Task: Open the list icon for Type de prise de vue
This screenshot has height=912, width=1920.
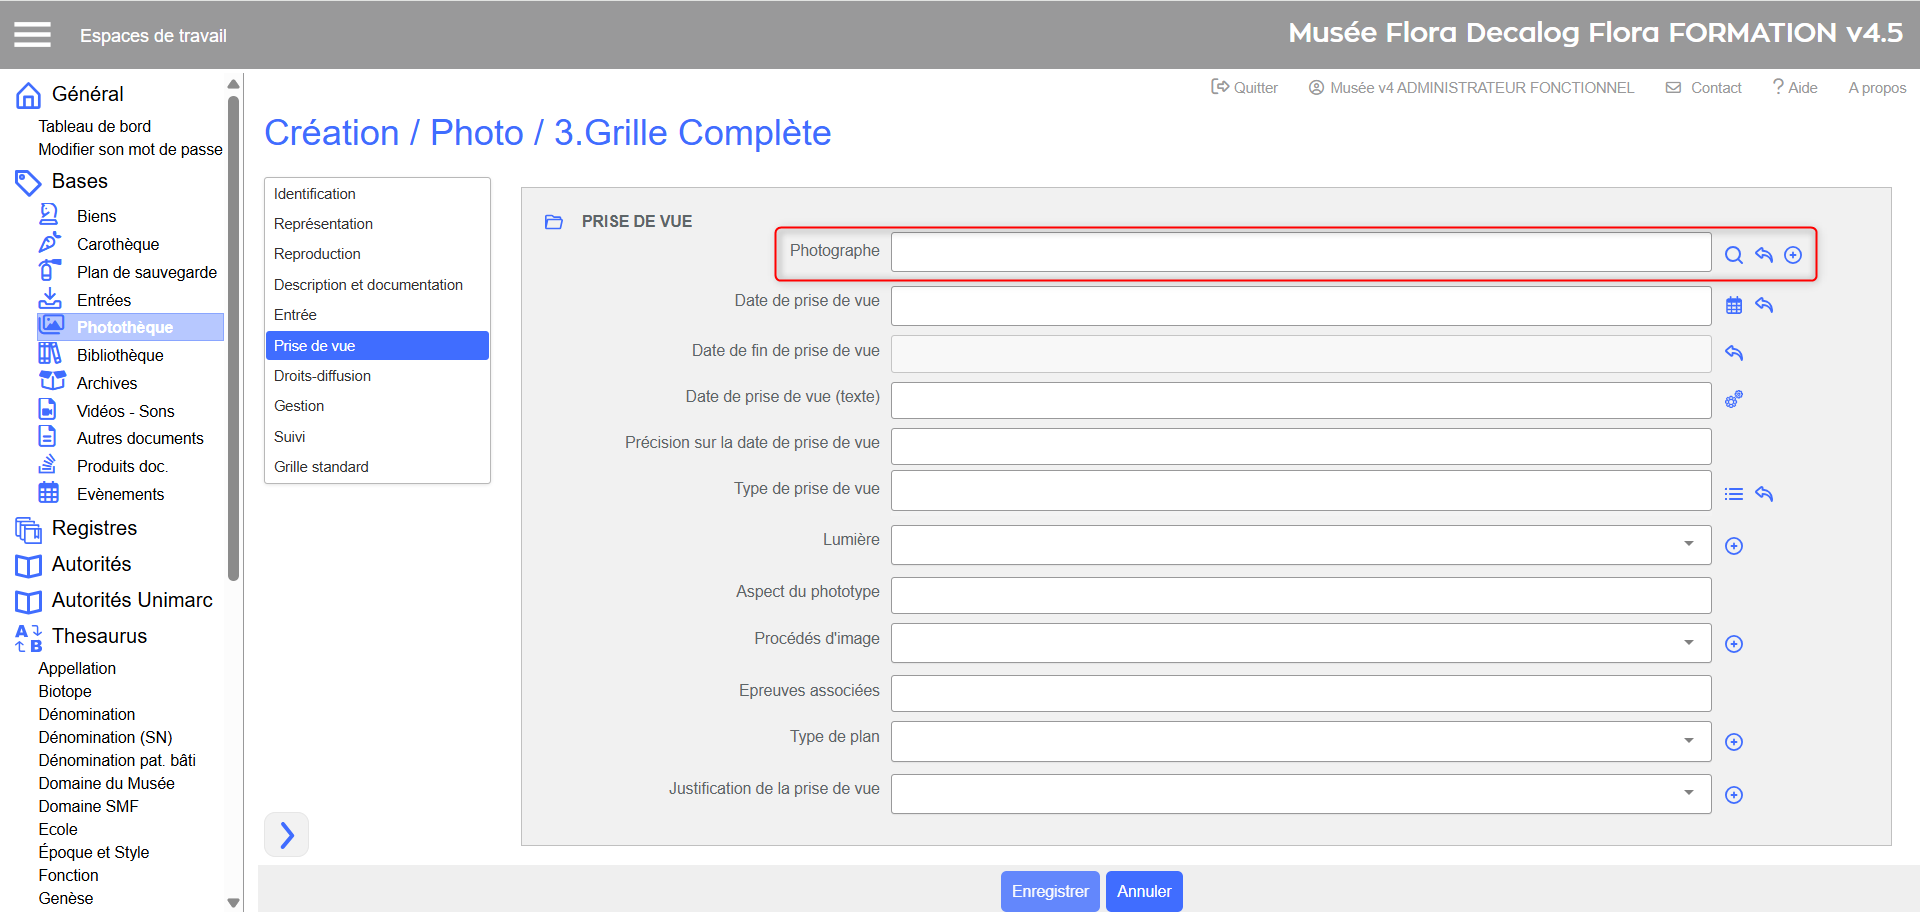Action: [x=1733, y=494]
